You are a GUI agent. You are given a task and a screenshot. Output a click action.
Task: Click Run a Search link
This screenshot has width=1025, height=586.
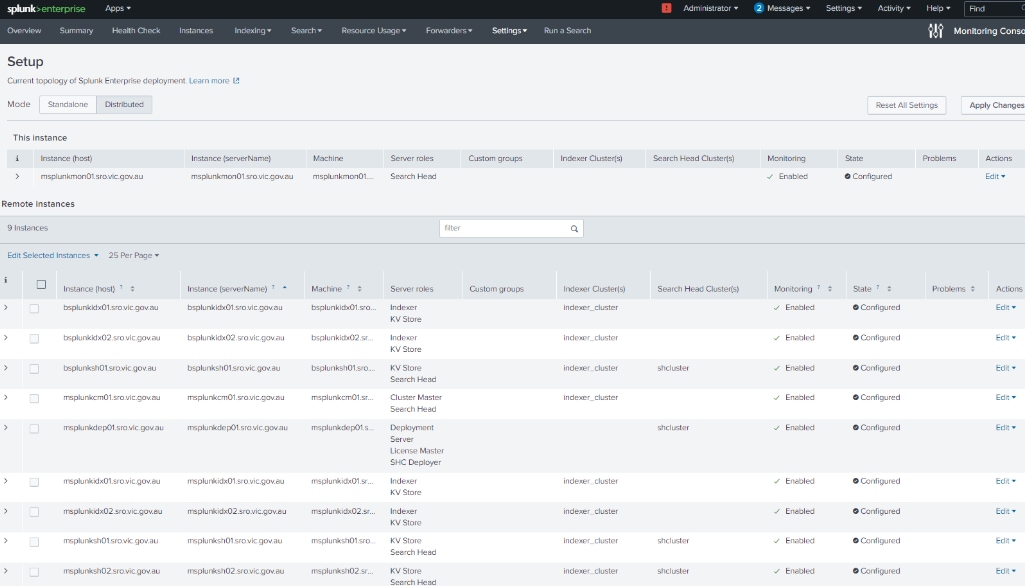click(567, 31)
